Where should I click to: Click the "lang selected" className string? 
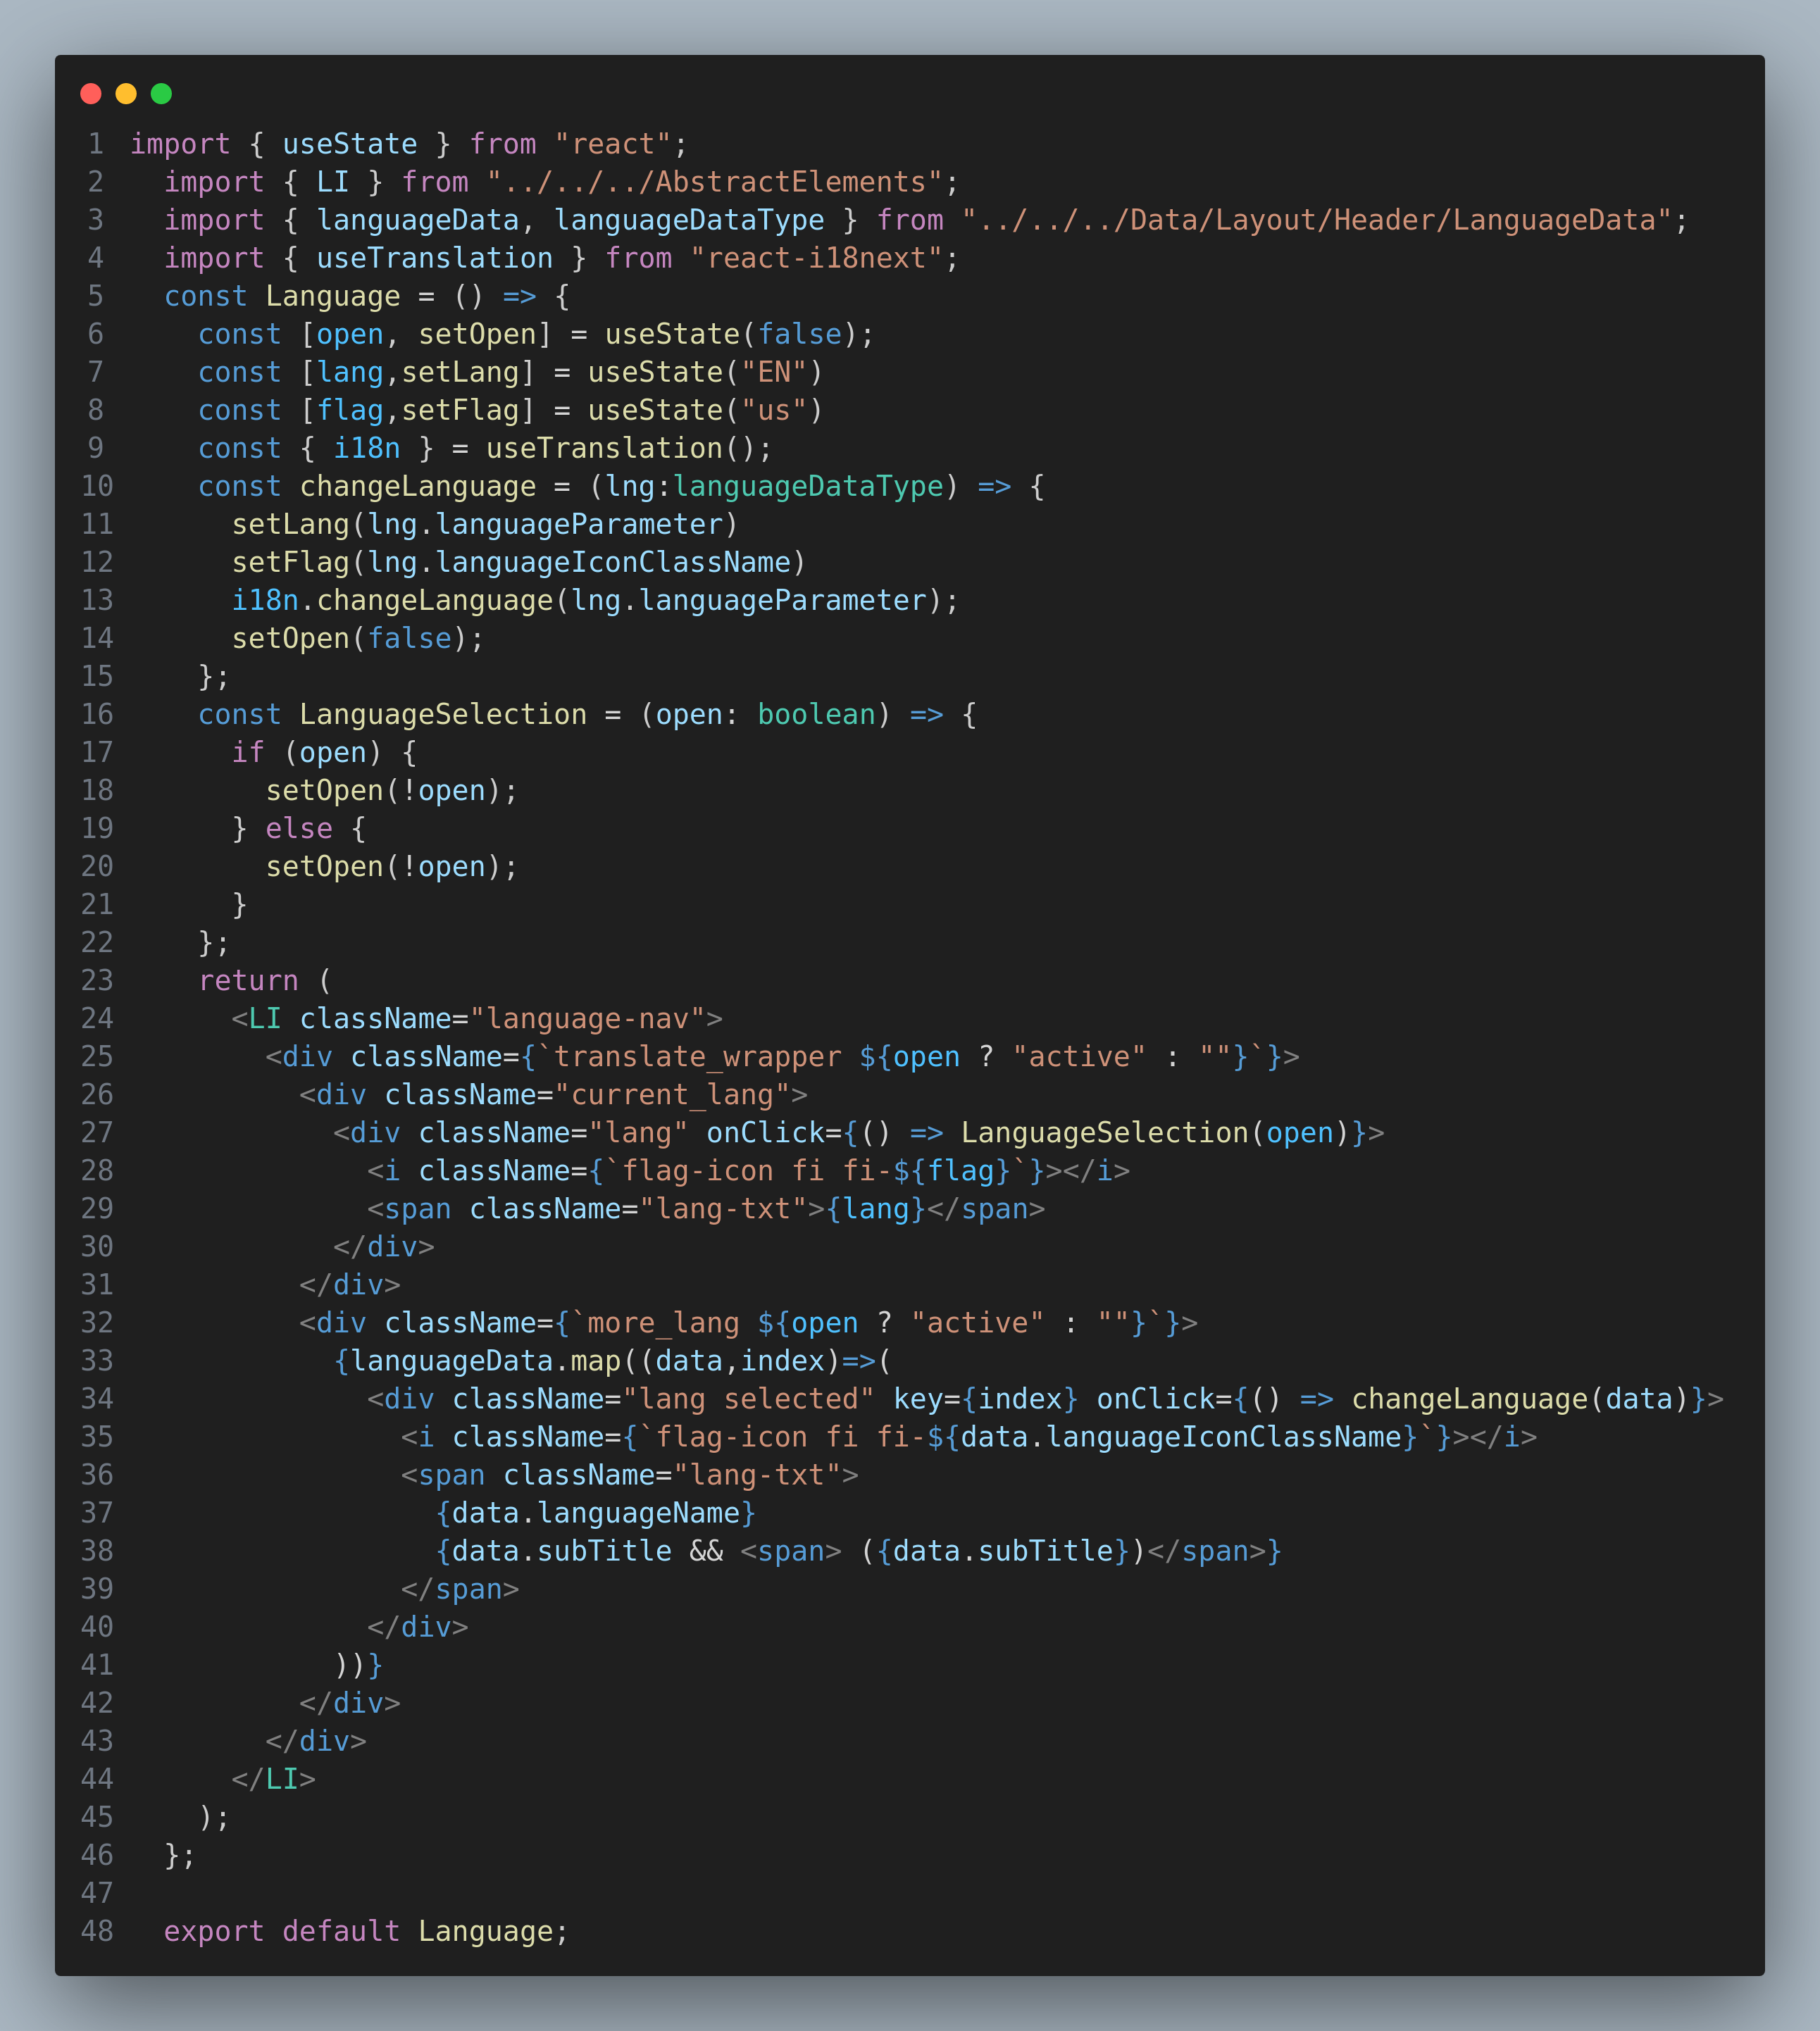[748, 1398]
